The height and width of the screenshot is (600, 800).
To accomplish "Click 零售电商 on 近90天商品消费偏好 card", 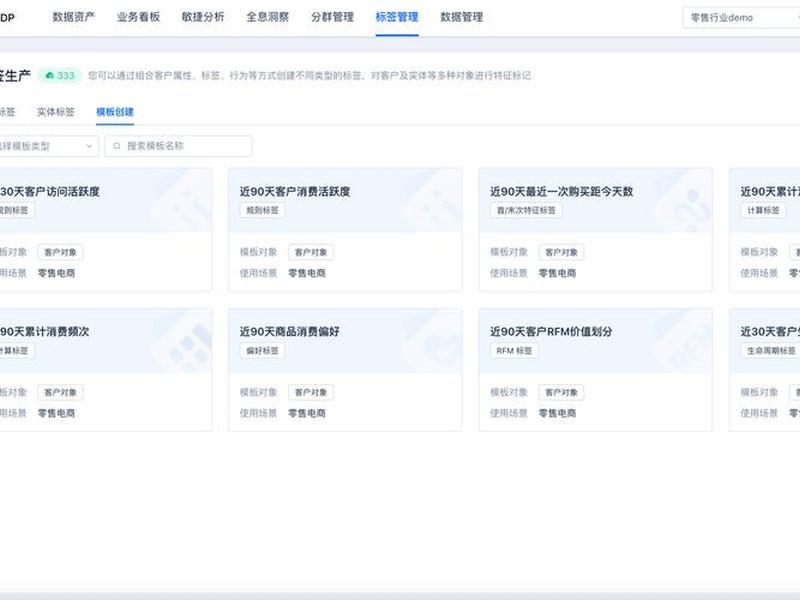I will pos(307,413).
